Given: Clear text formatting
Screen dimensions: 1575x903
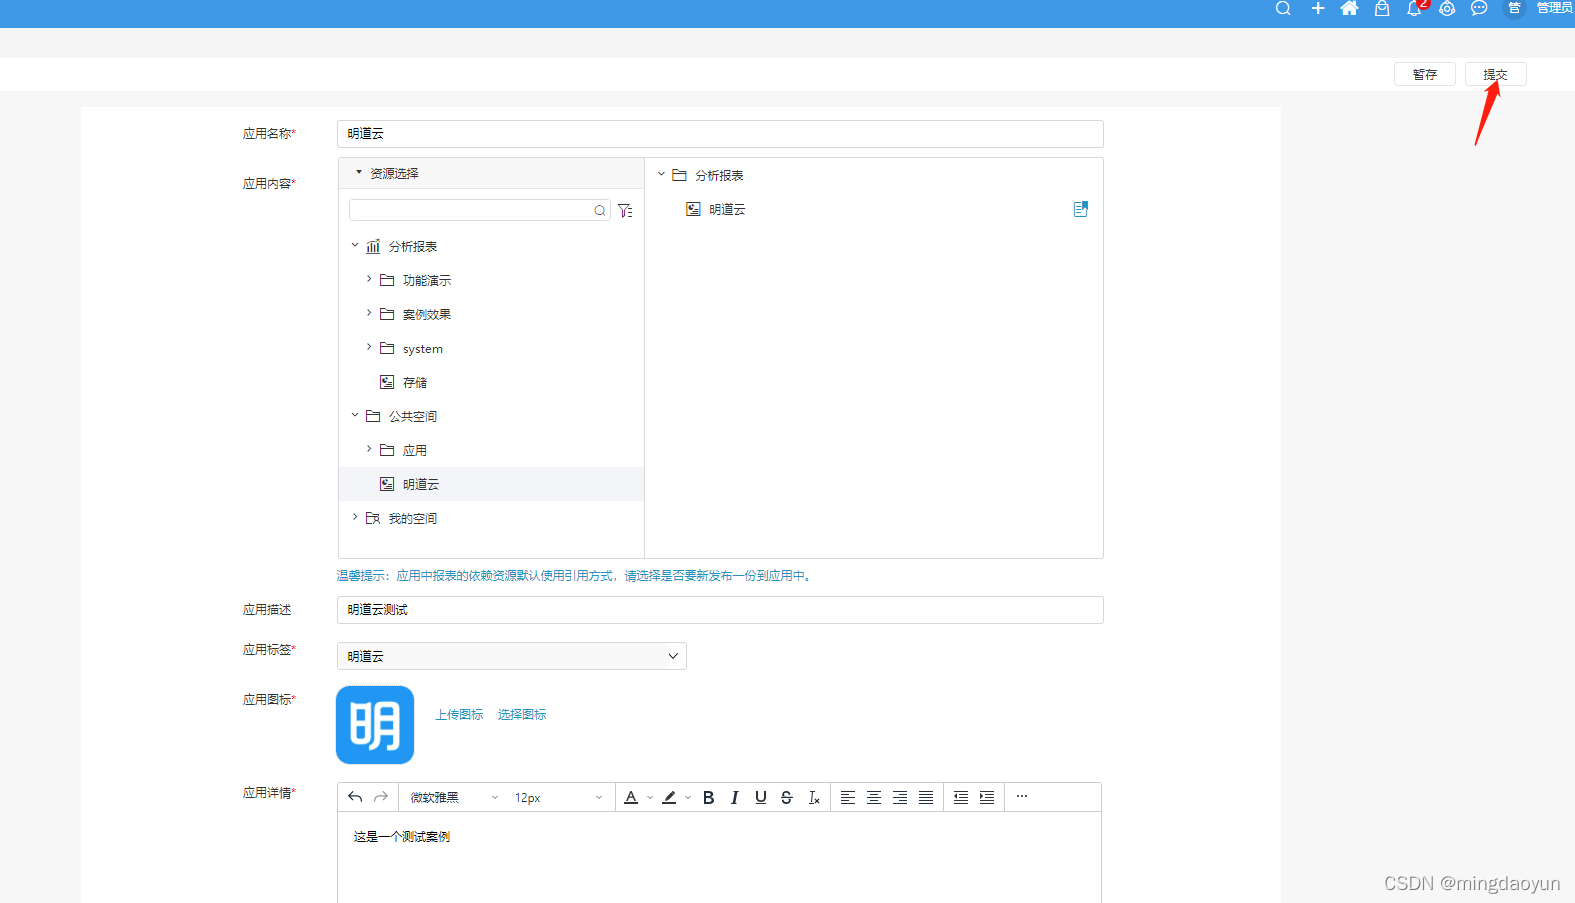Looking at the screenshot, I should (814, 797).
